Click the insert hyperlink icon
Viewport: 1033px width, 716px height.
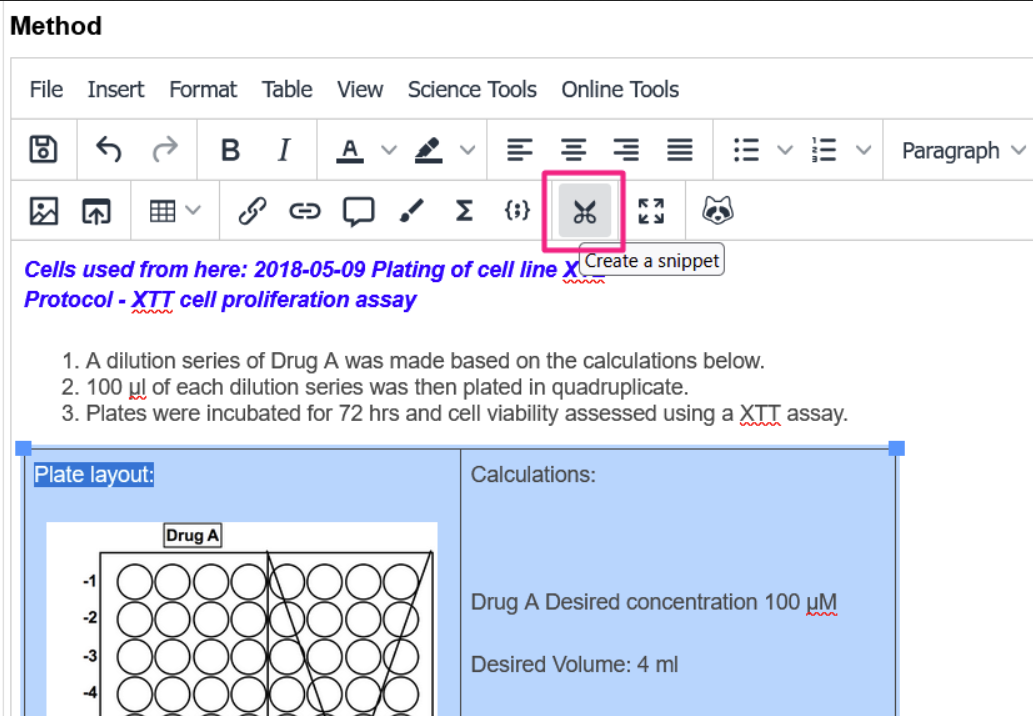tap(304, 211)
